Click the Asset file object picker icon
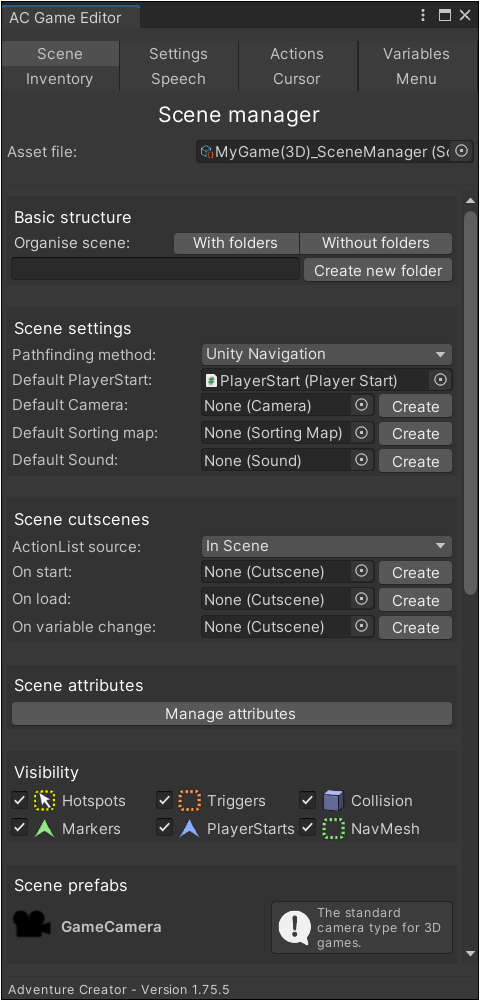The height and width of the screenshot is (1001, 480). (461, 151)
